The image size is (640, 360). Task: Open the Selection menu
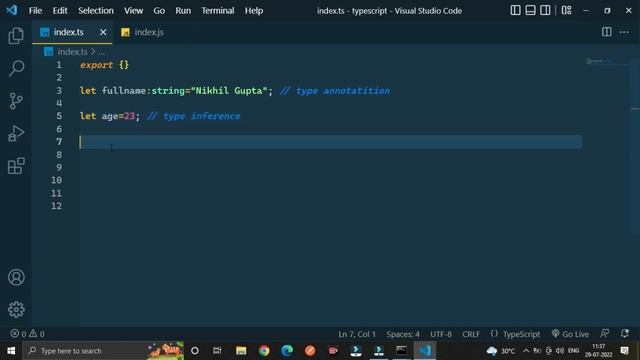click(96, 11)
